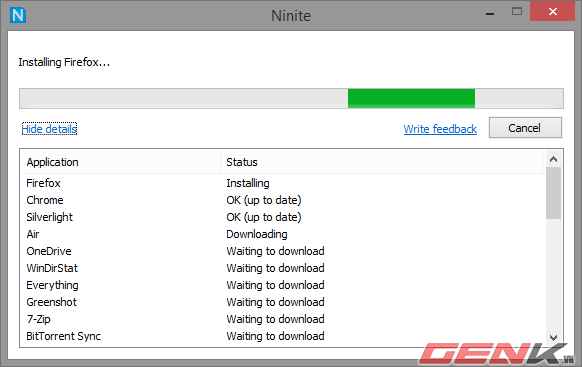Screen dimensions: 582x367
Task: Click the Ninite logo icon in title bar
Action: click(x=18, y=15)
